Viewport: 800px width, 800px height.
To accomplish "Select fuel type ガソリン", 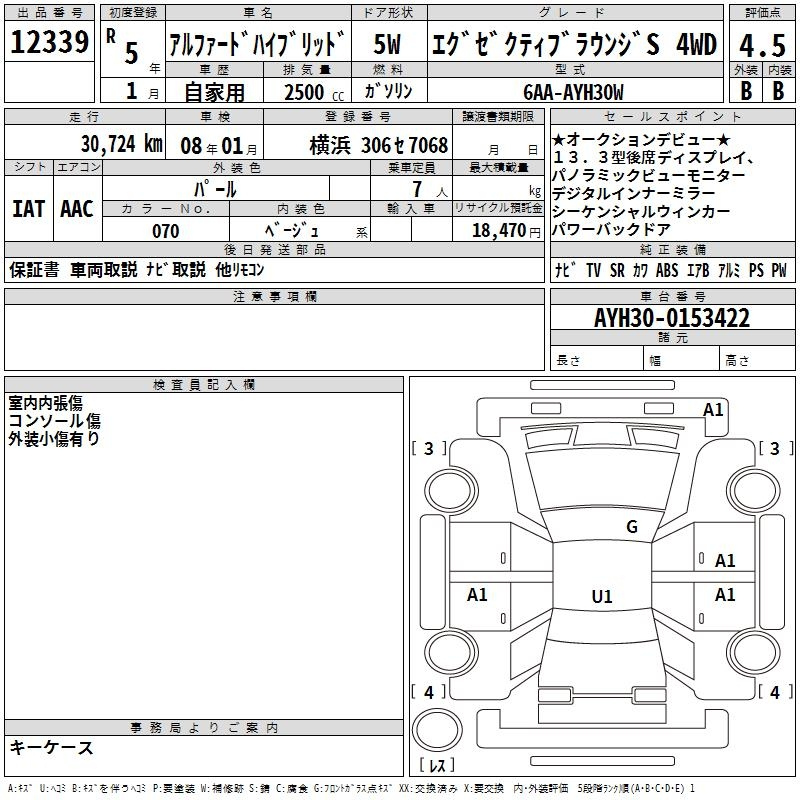I will tap(388, 91).
